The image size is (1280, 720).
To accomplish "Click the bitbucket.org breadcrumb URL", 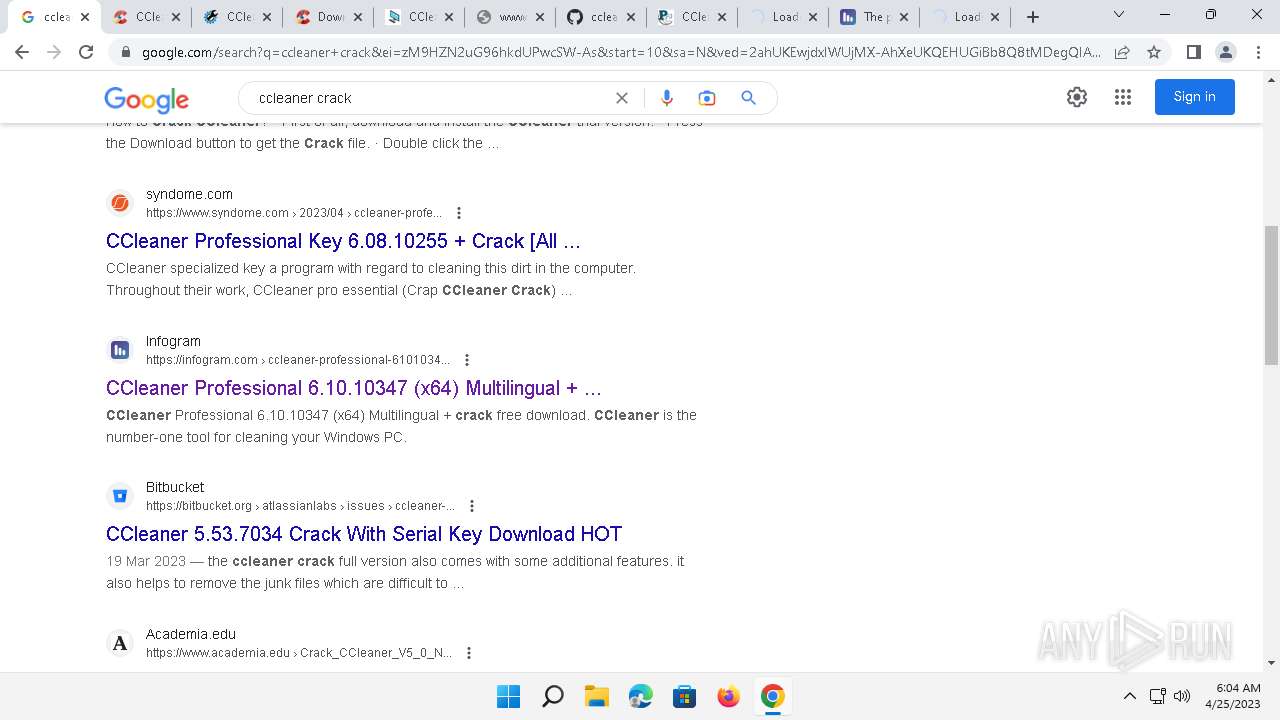I will tap(301, 506).
